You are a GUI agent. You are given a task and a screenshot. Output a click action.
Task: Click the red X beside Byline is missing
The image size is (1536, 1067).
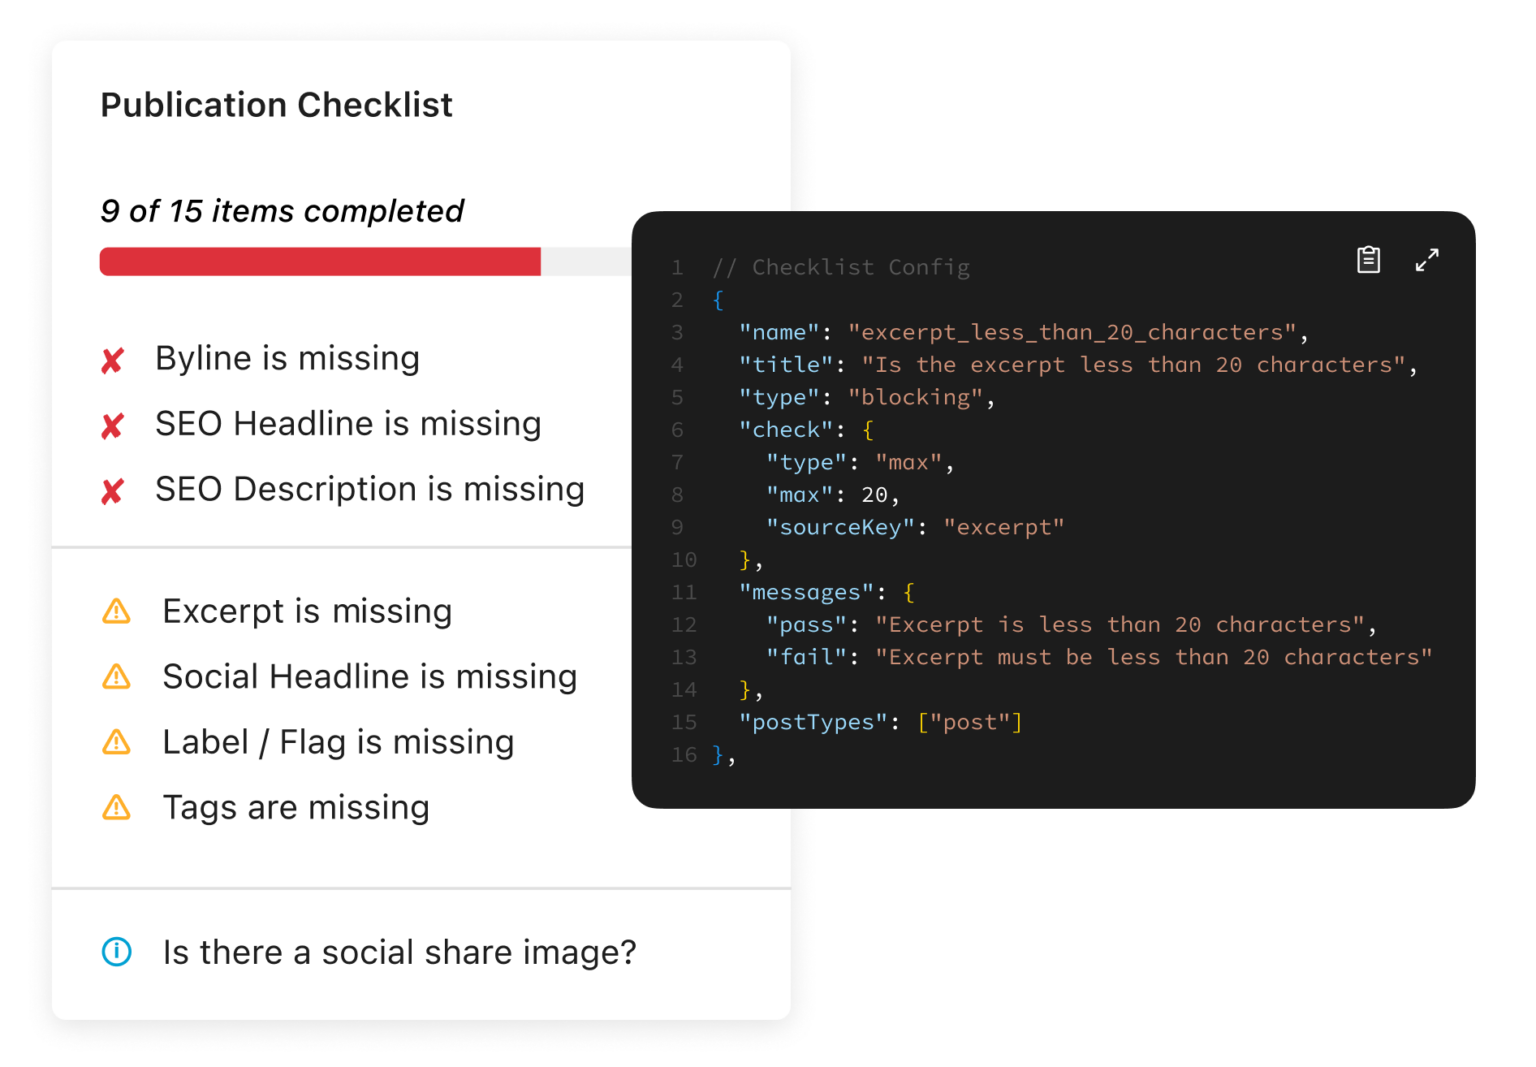(x=113, y=360)
